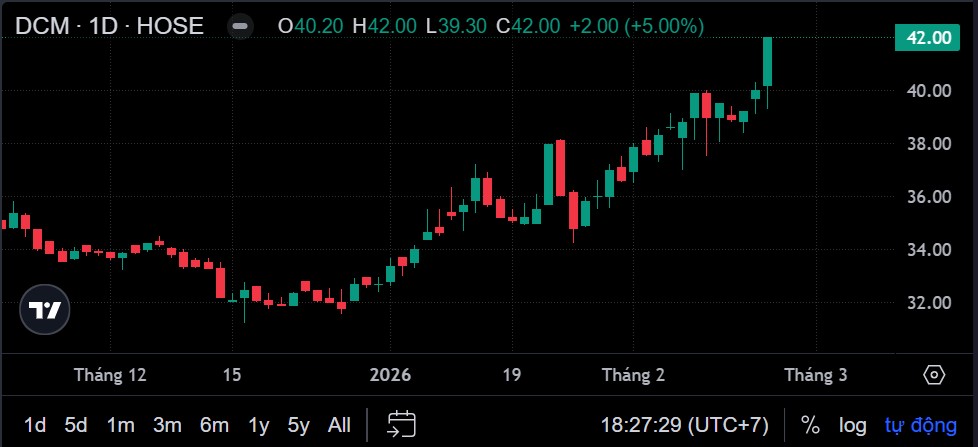Switch to the 1m date range
Viewport: 978px width, 447px height.
120,425
